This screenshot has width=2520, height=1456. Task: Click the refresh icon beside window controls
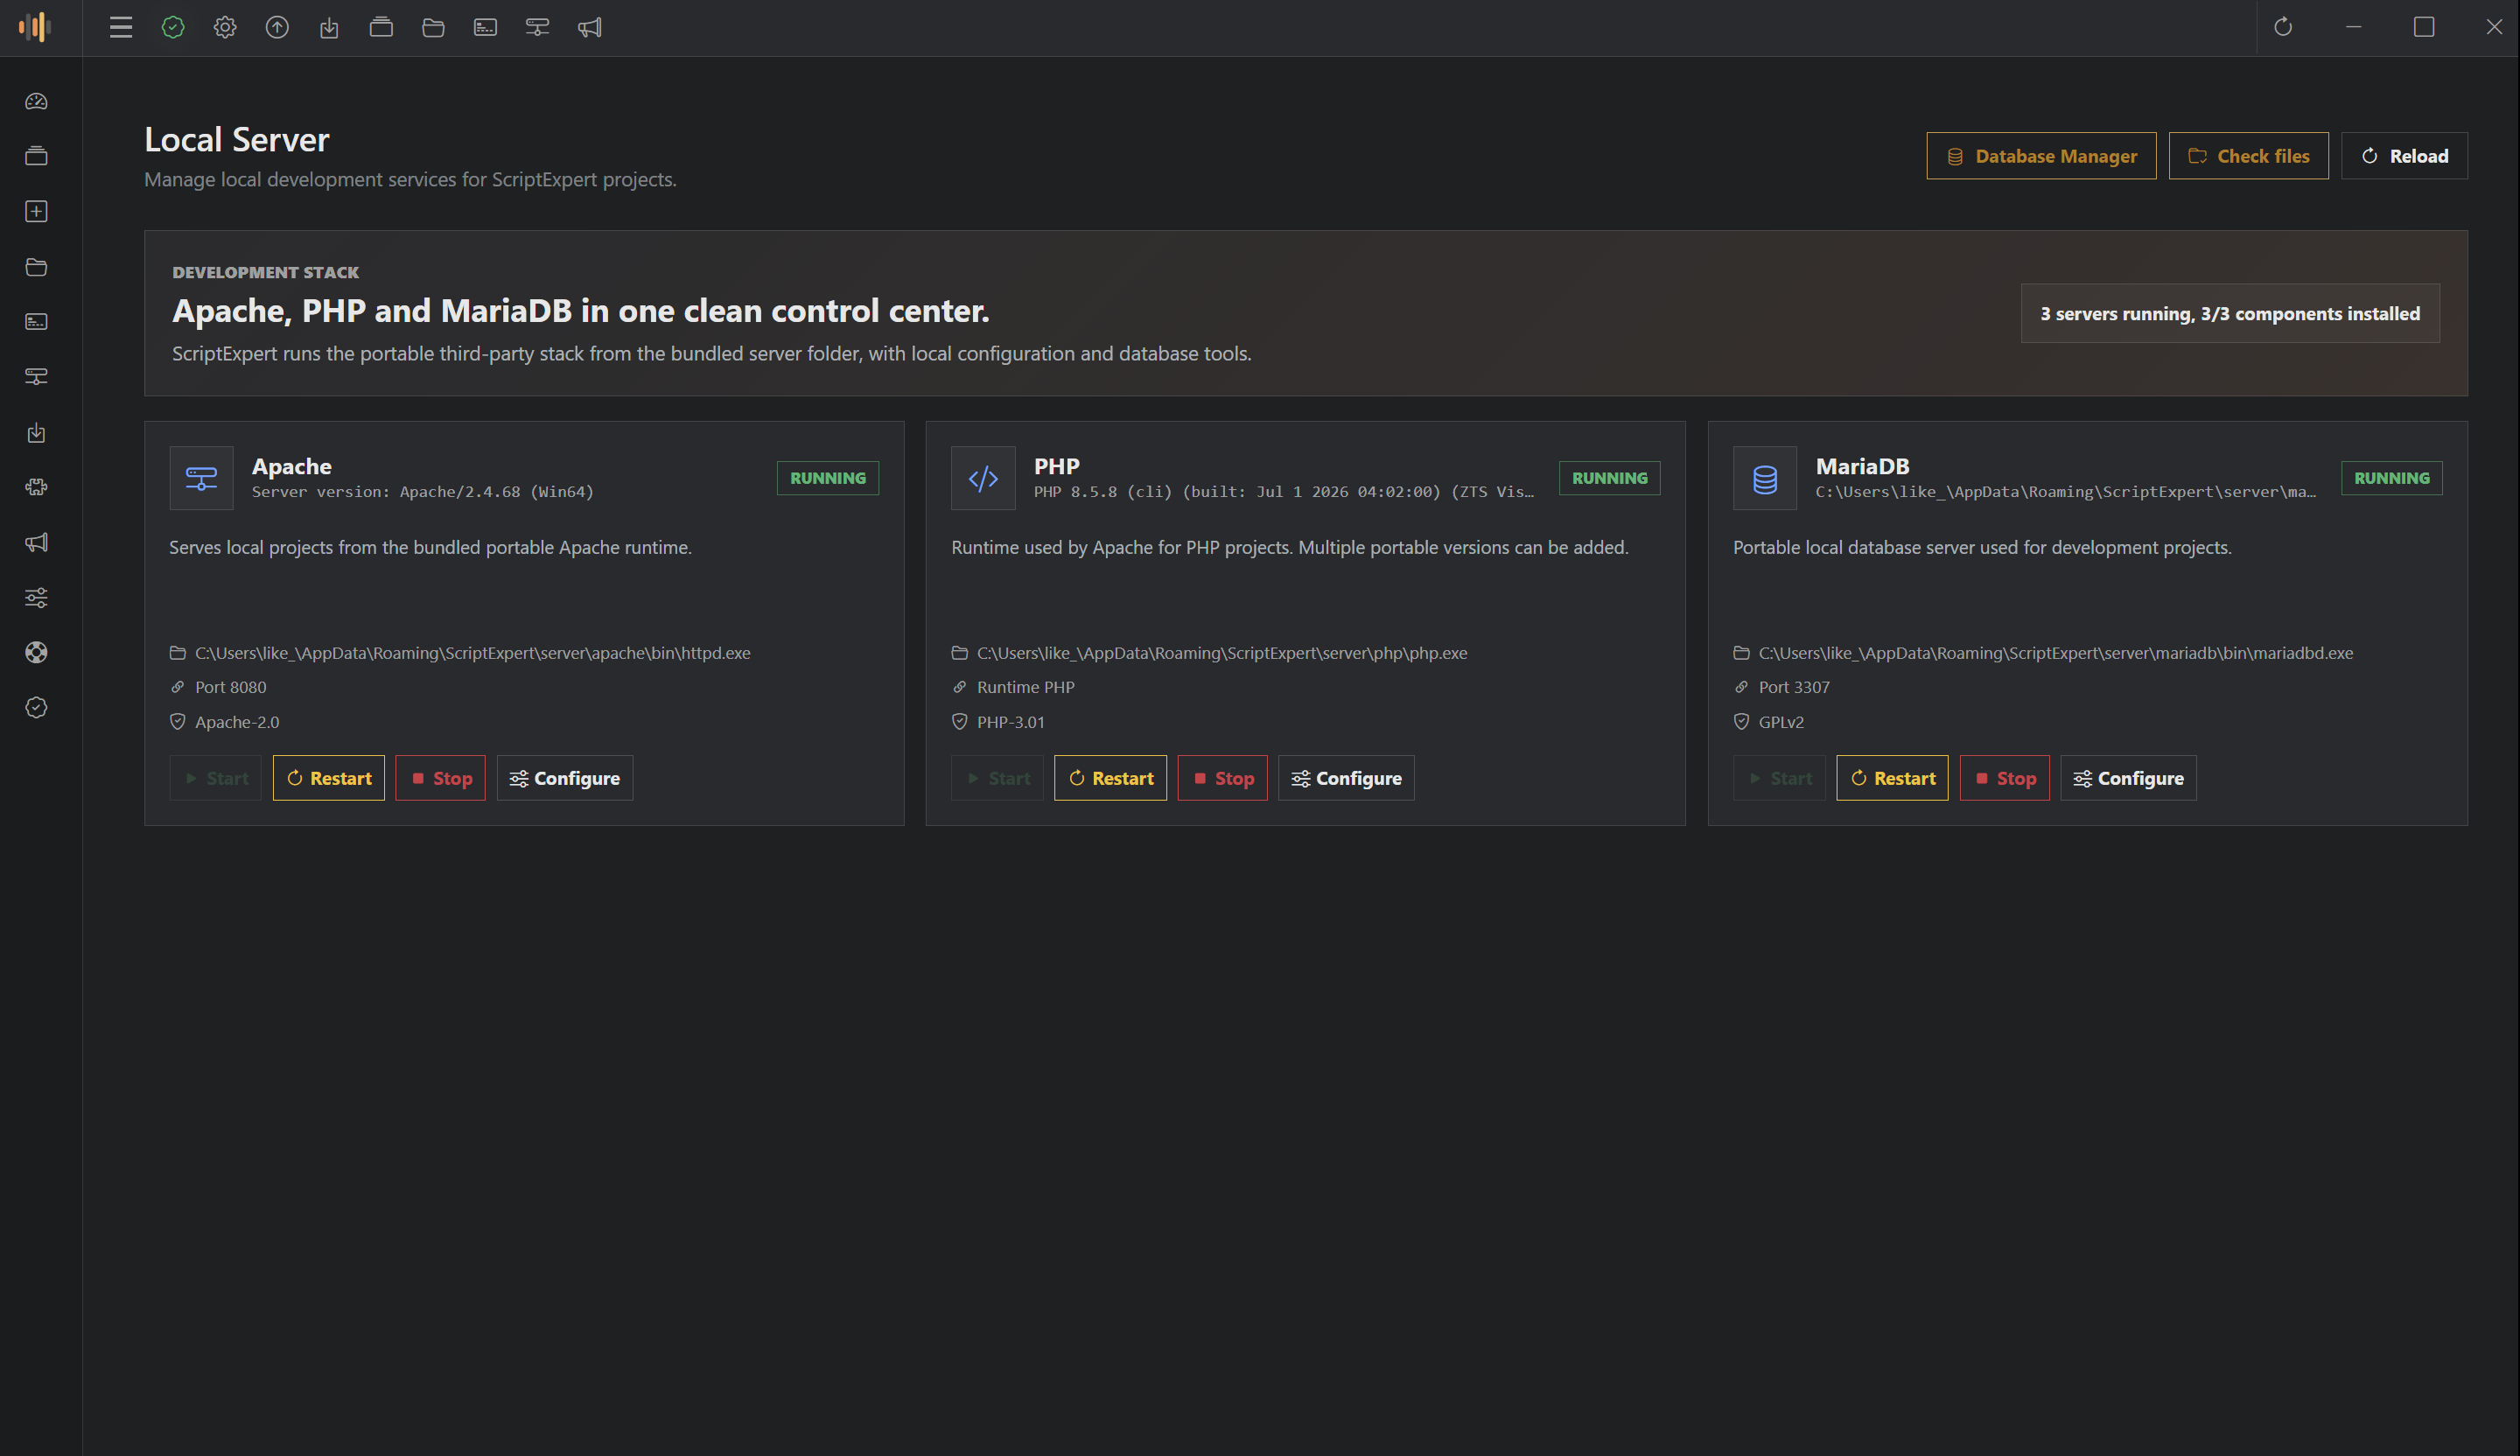(x=2283, y=27)
